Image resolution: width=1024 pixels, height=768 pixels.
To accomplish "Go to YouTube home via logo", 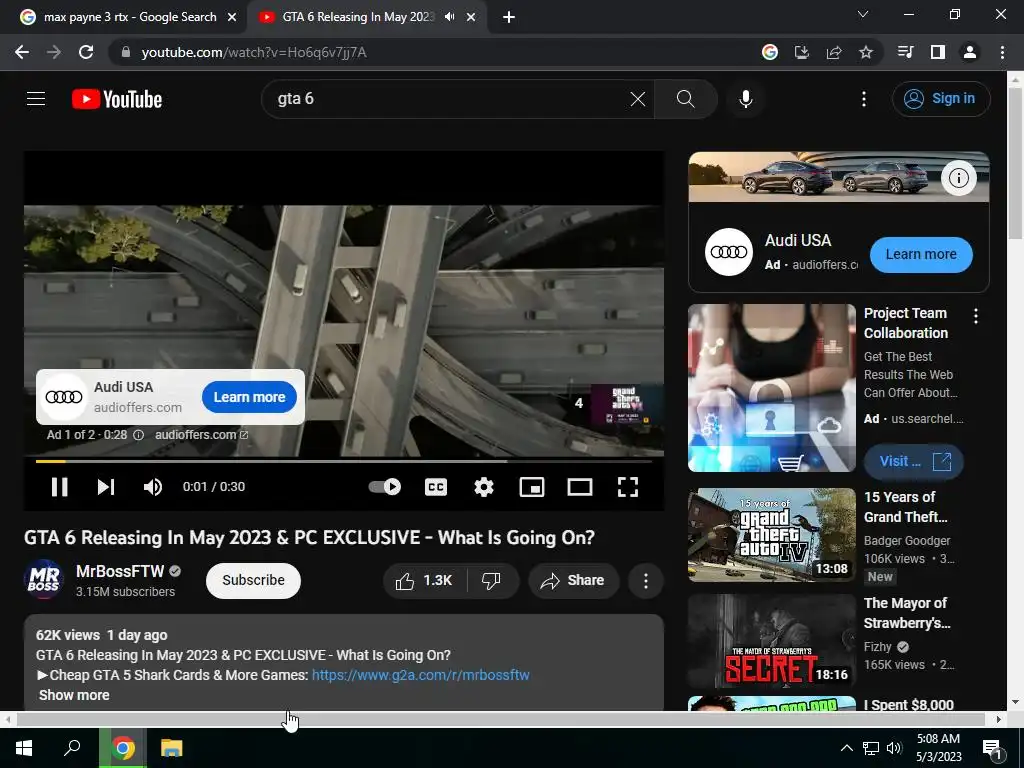I will click(x=117, y=99).
